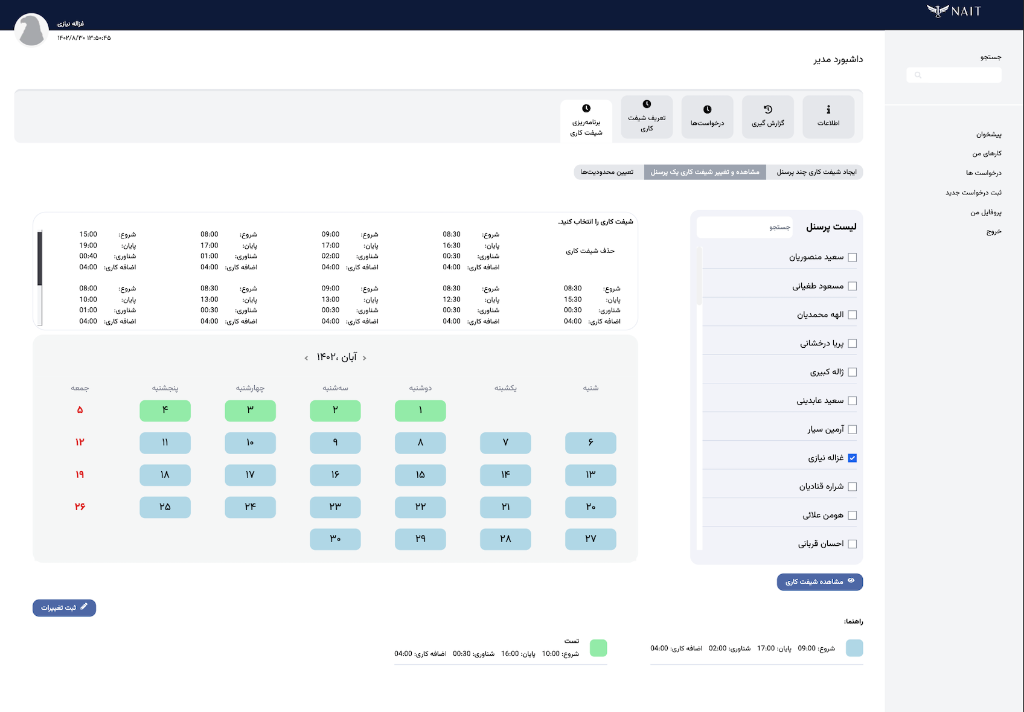The image size is (1024, 712).
Task: Select day 1 on the calendar
Action: (421, 410)
